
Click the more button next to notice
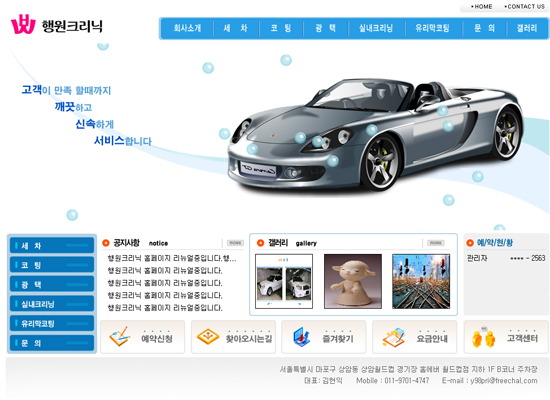235,243
